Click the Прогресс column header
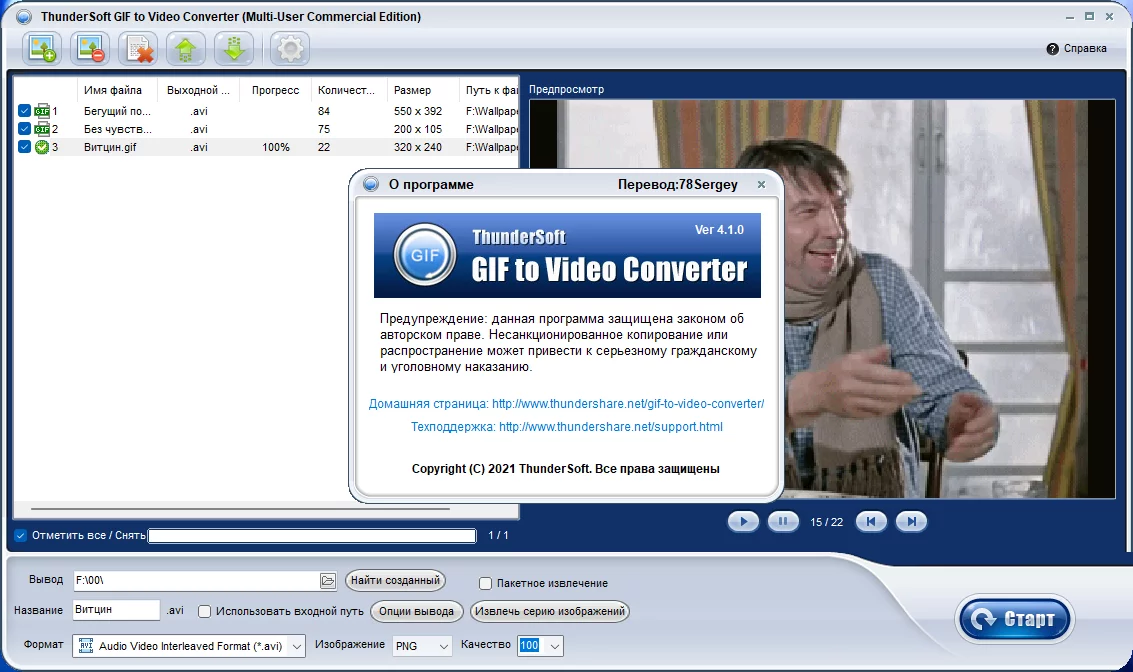Screen dimensions: 1133x672 click(275, 90)
